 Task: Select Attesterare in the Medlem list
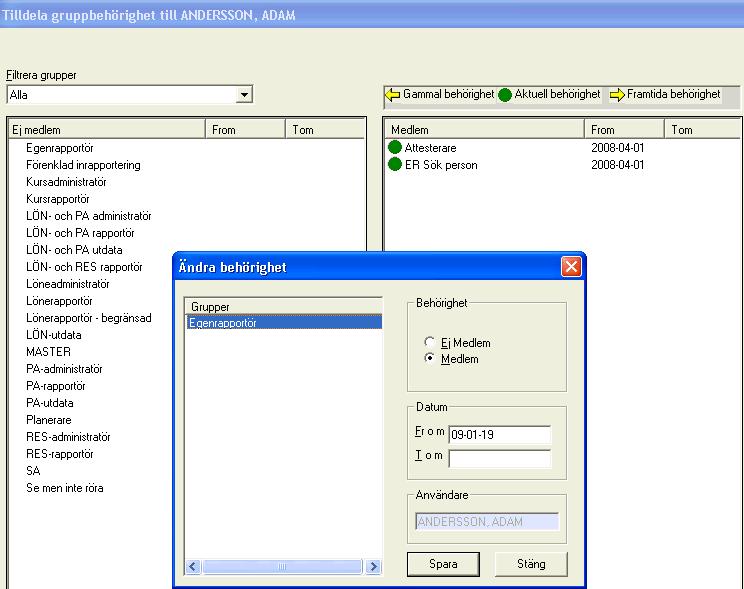pyautogui.click(x=430, y=148)
